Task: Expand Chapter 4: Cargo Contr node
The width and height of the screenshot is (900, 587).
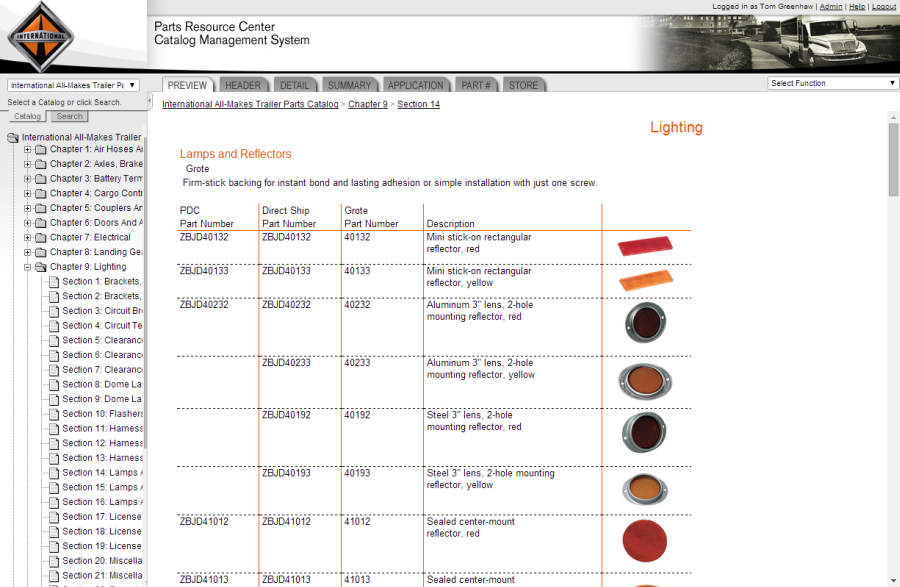Action: pos(27,194)
